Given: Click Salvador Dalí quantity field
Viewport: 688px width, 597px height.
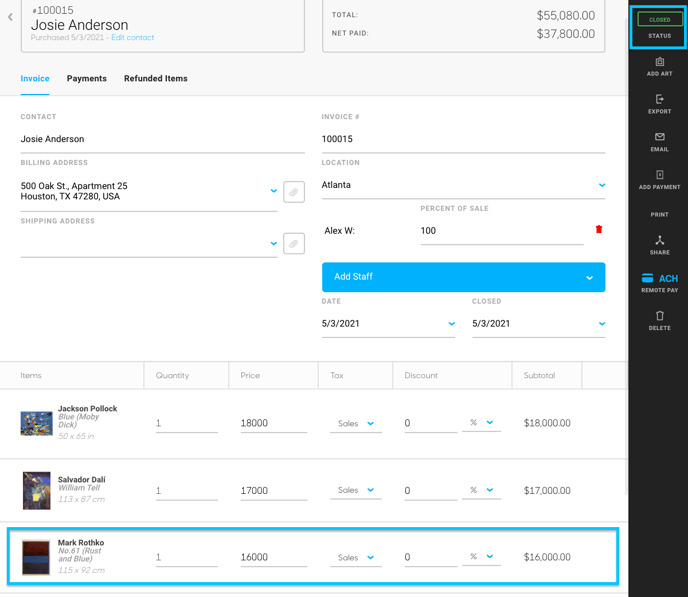Looking at the screenshot, I should point(186,491).
